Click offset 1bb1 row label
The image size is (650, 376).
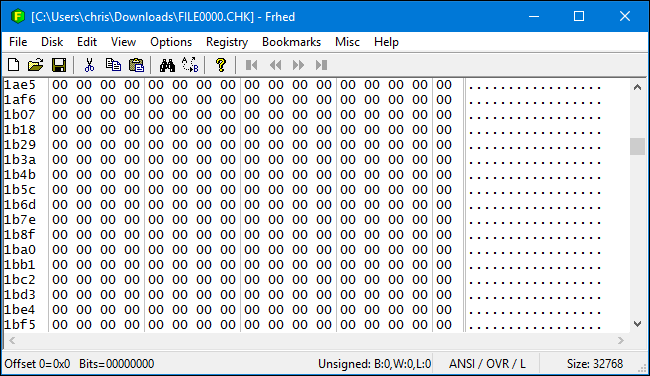pos(20,264)
